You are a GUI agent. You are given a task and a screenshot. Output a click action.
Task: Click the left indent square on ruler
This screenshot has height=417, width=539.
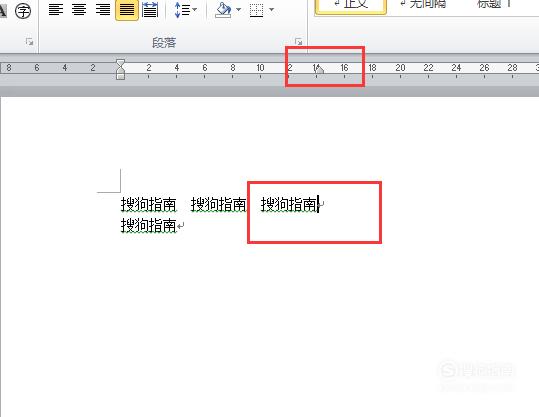tap(120, 76)
